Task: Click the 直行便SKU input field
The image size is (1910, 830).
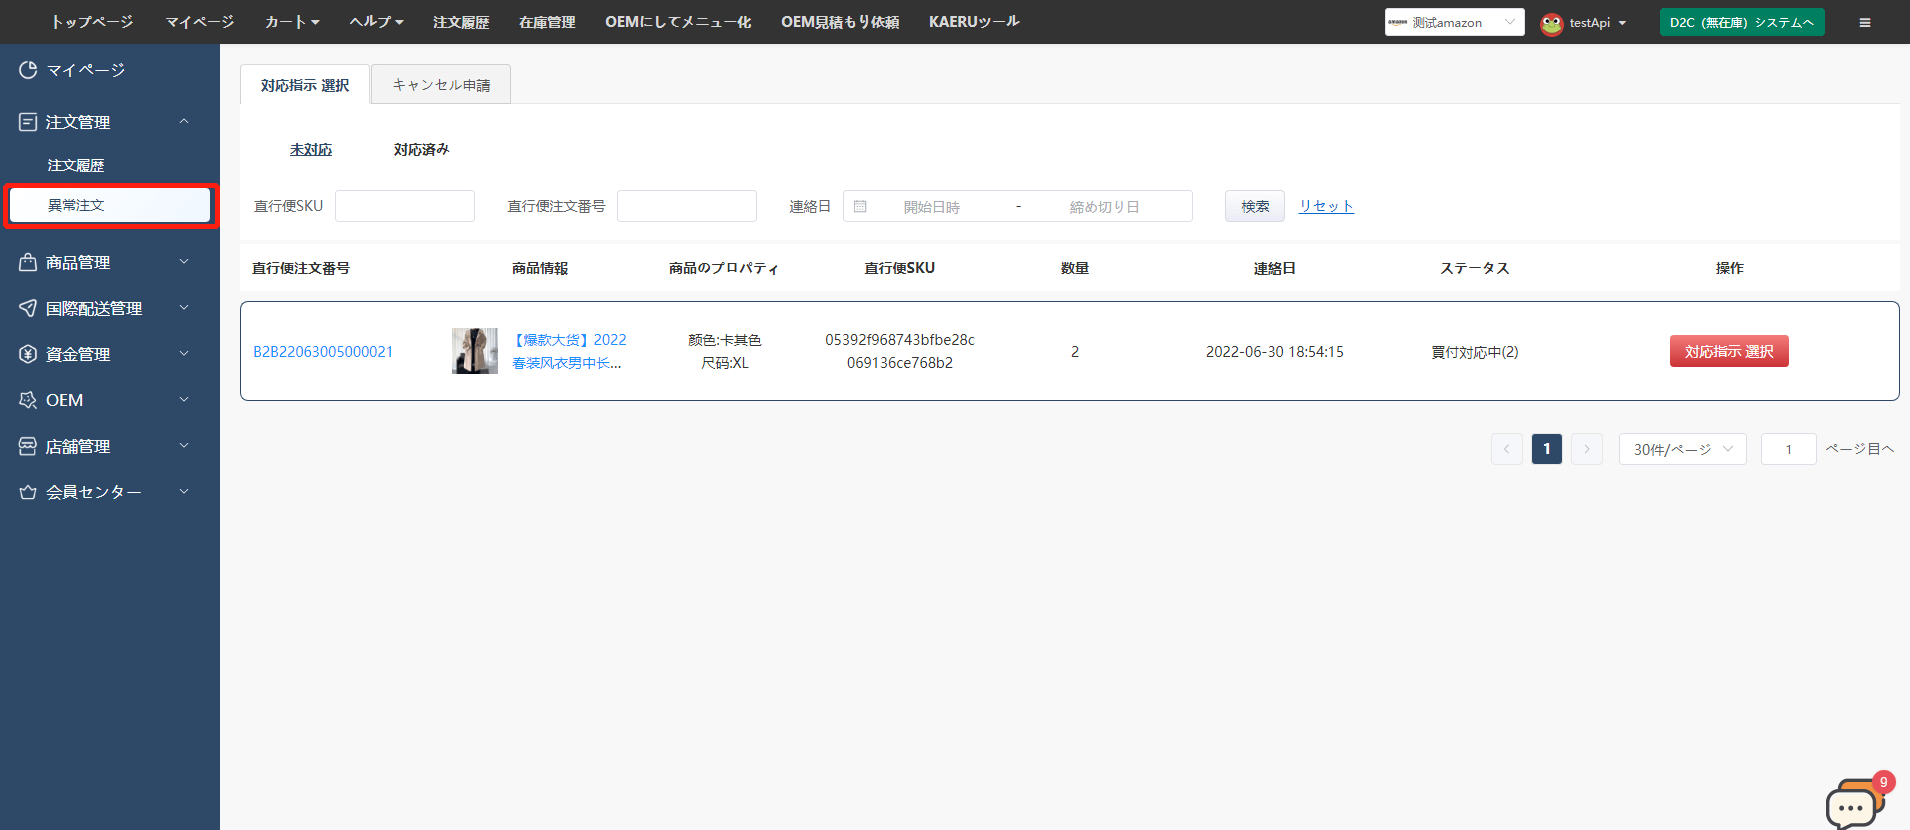Action: [x=405, y=206]
